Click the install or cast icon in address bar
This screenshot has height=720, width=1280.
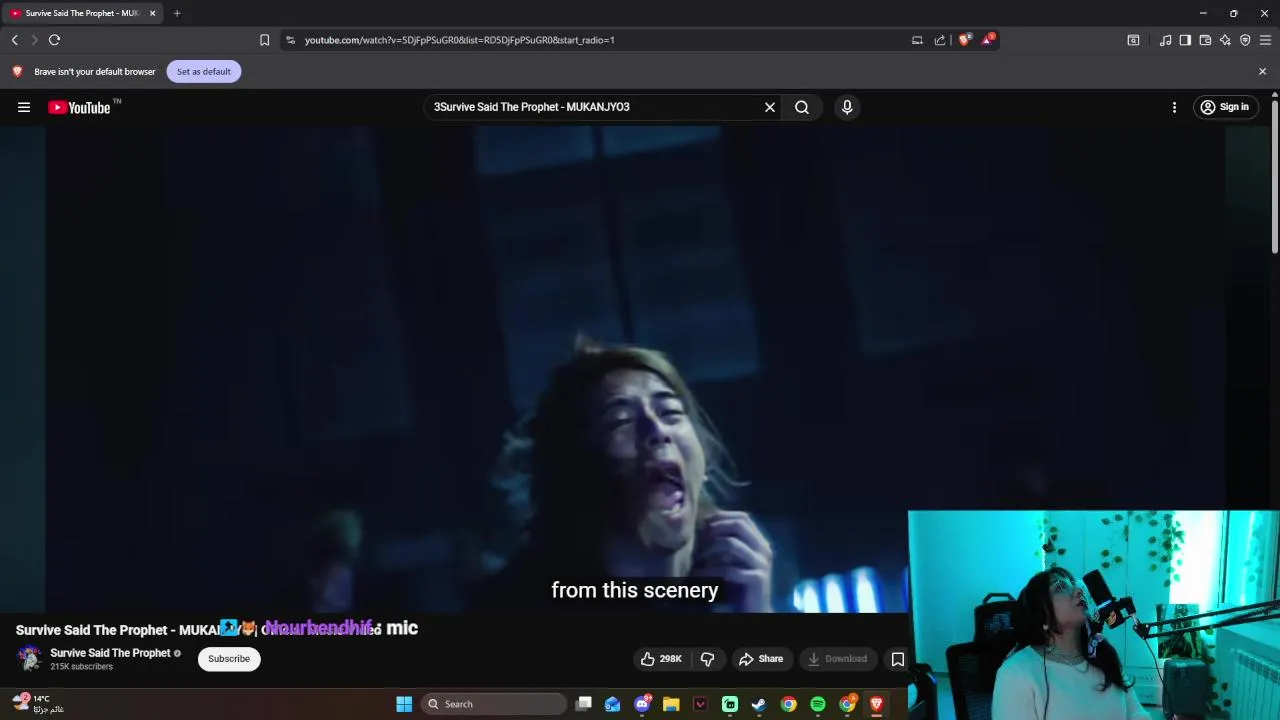tap(917, 40)
